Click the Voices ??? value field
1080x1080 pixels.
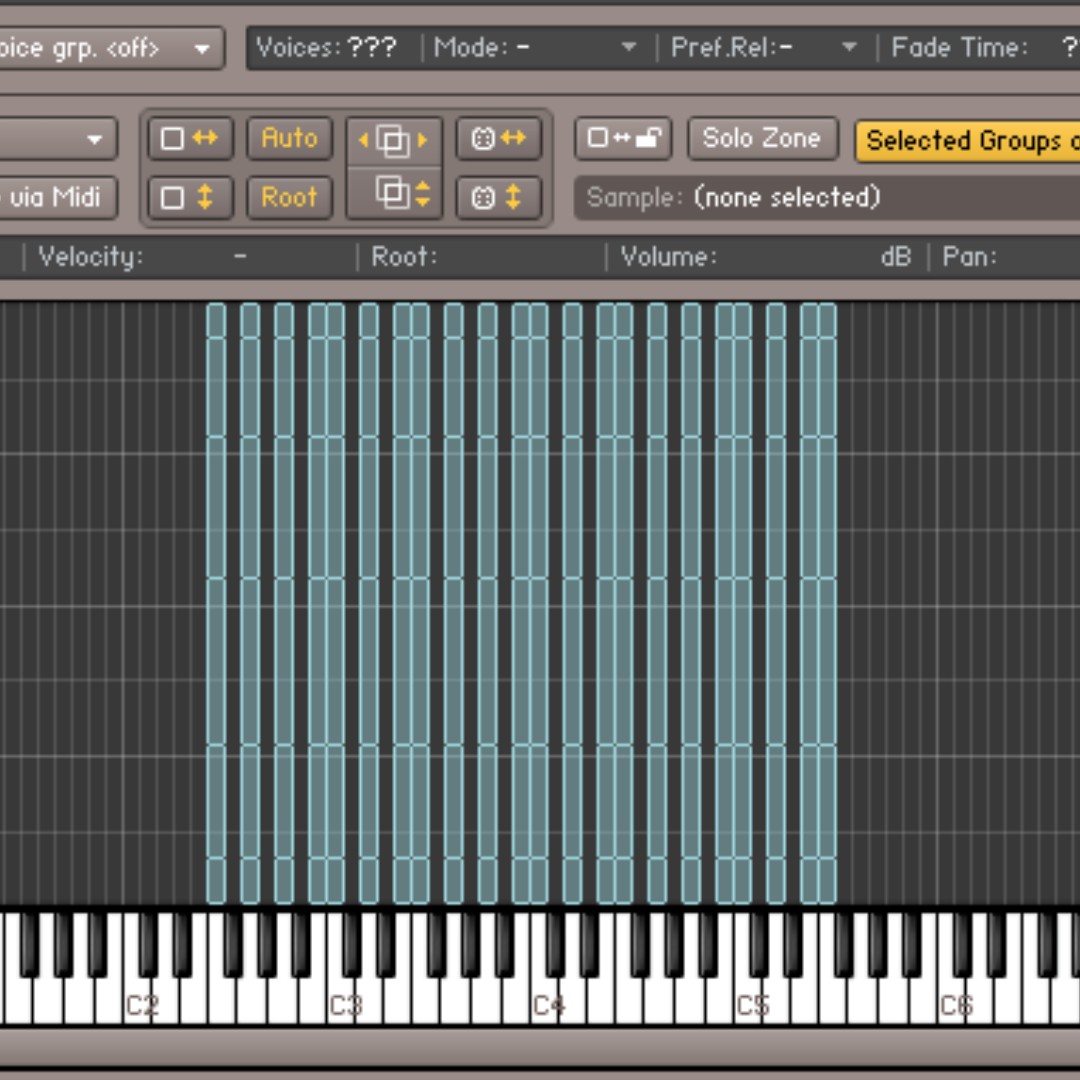click(x=372, y=48)
